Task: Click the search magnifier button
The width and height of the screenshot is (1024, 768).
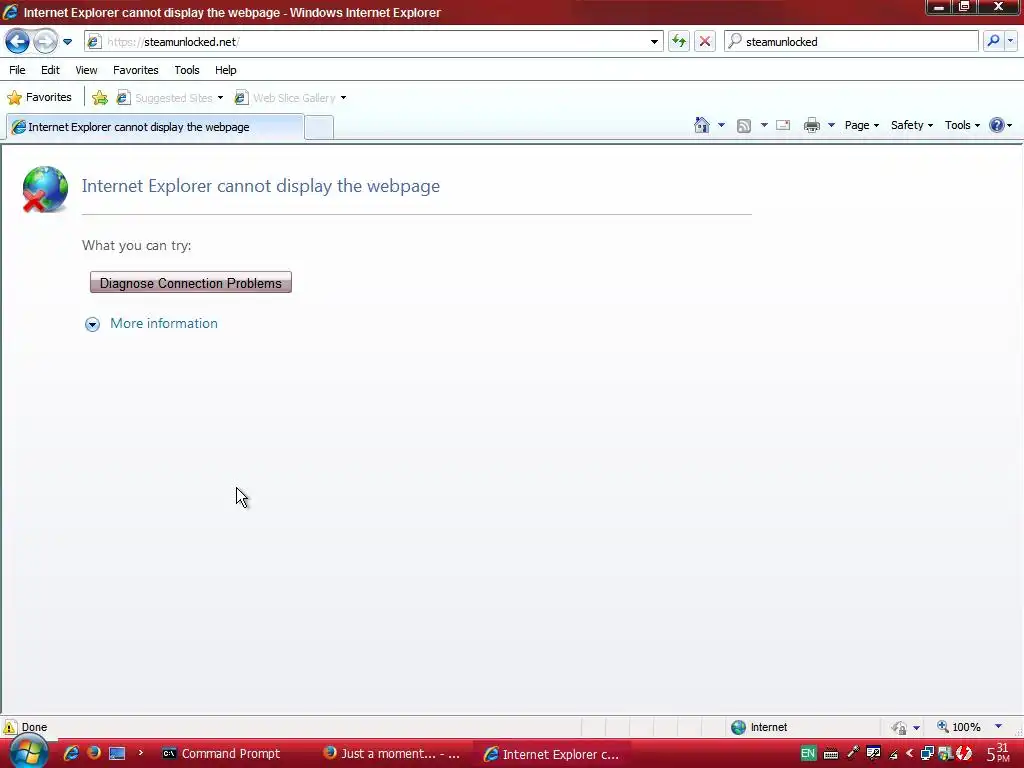Action: pyautogui.click(x=993, y=42)
